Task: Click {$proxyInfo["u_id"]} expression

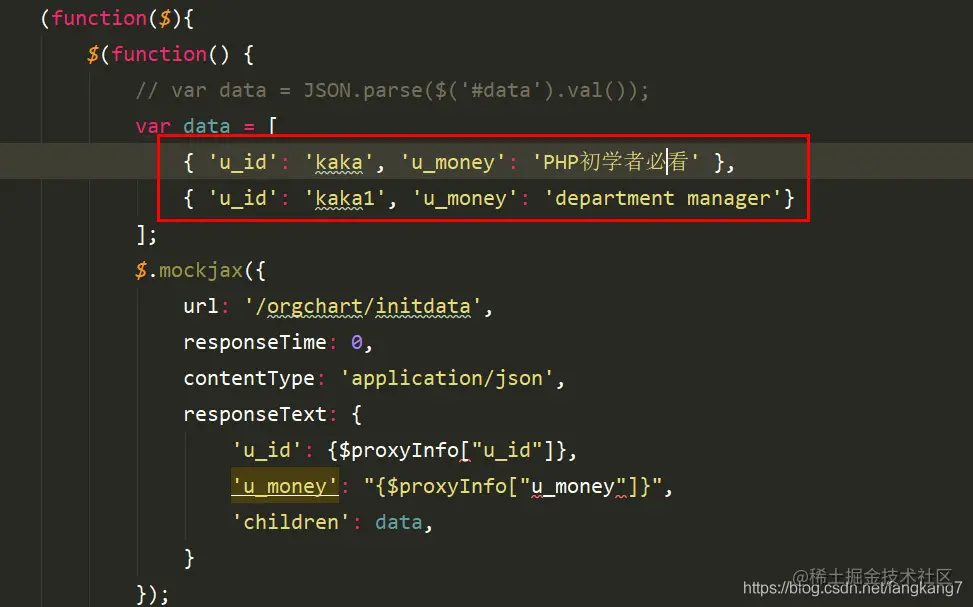Action: pos(447,450)
